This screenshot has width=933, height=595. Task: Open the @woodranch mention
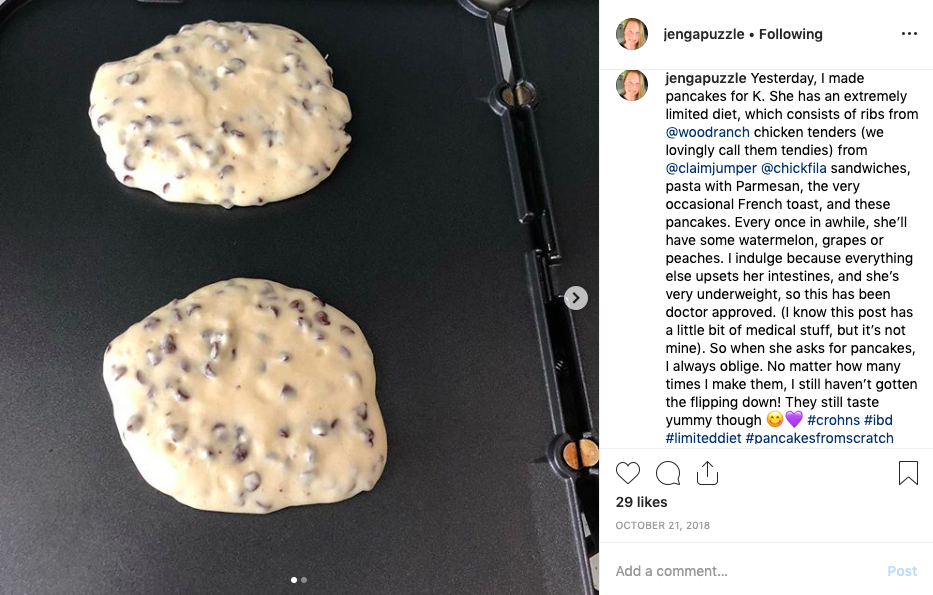click(x=707, y=132)
